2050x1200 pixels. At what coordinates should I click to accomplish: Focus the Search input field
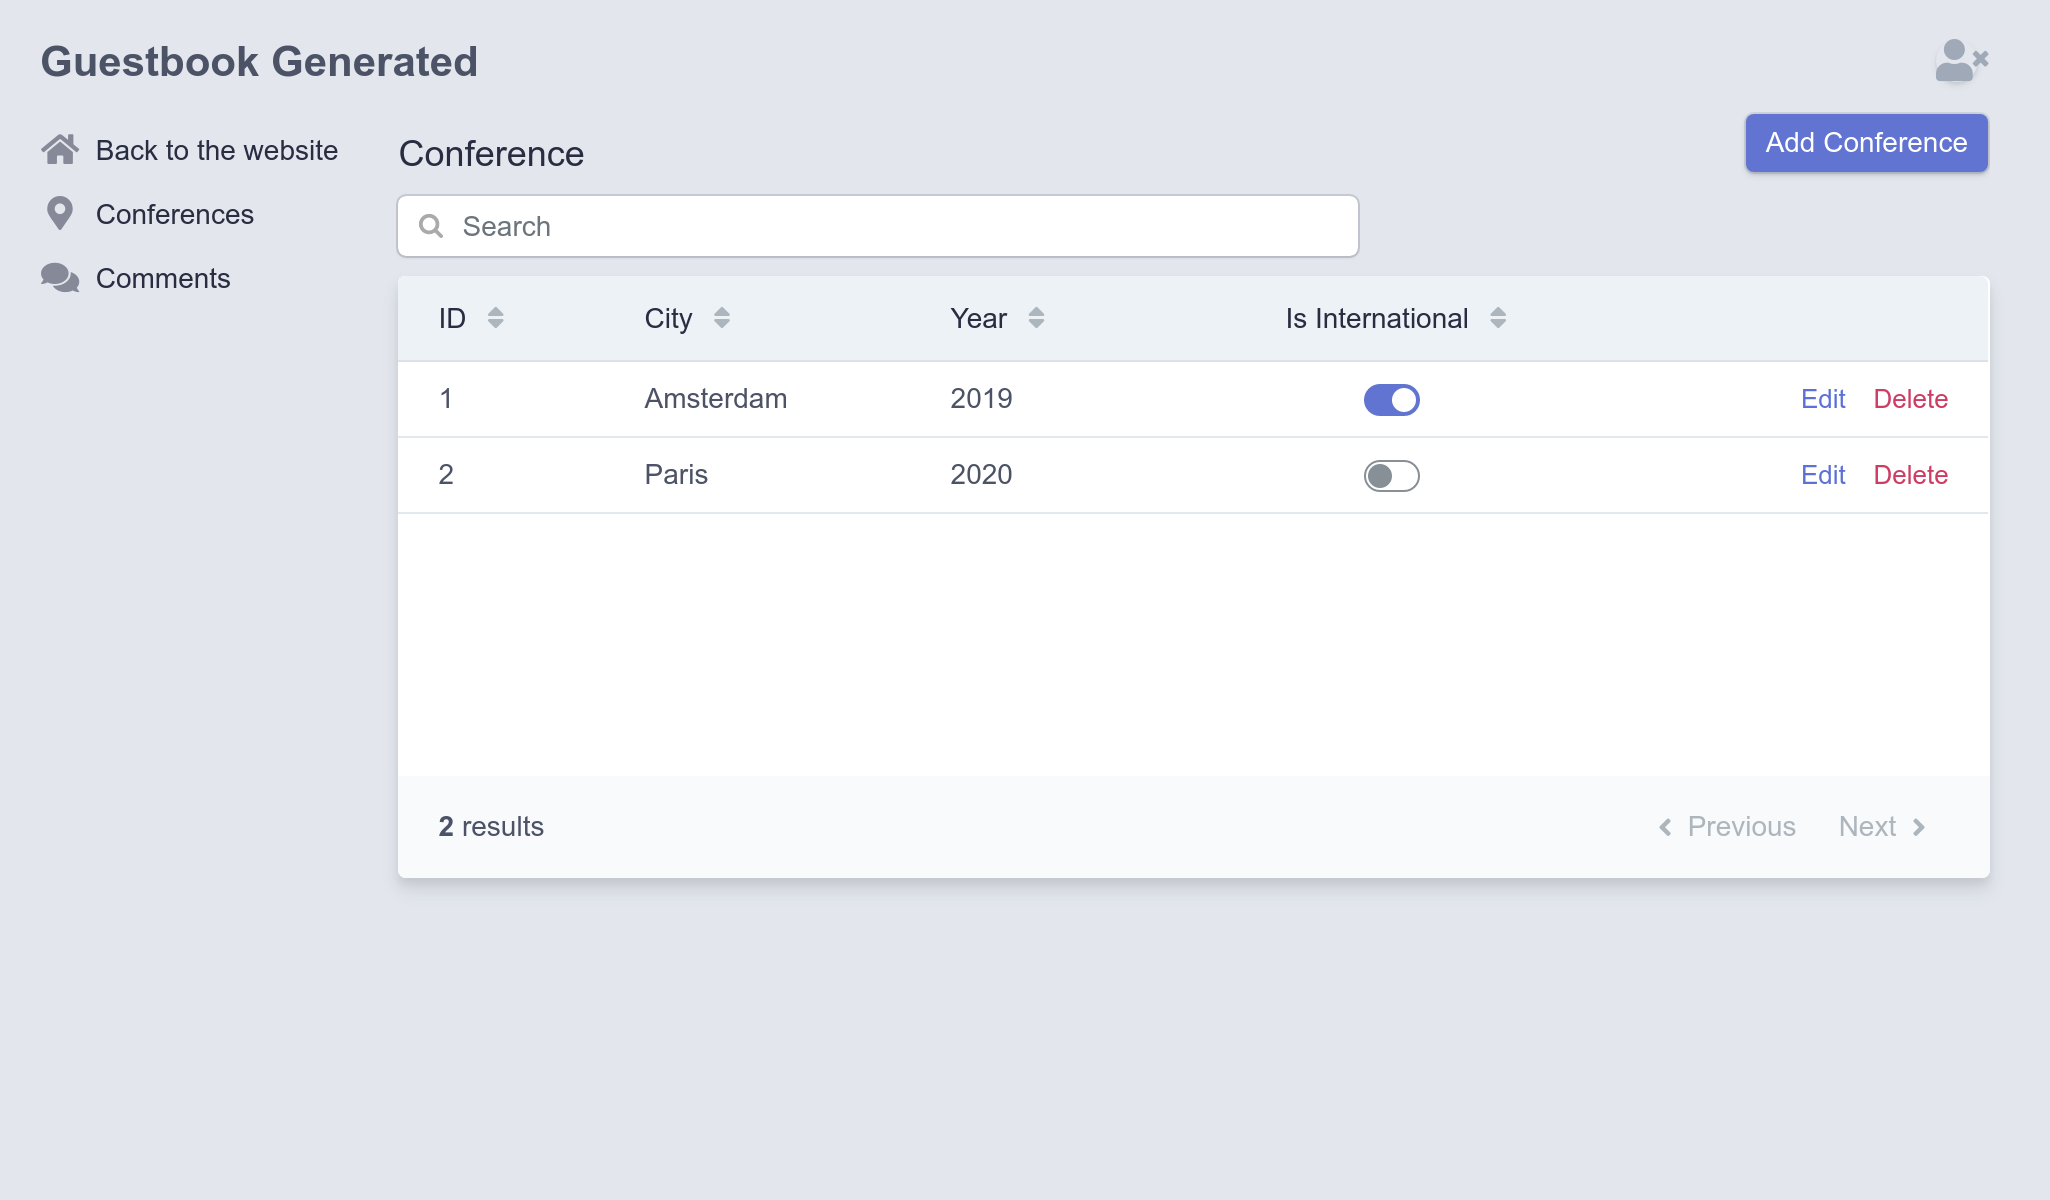click(x=878, y=226)
